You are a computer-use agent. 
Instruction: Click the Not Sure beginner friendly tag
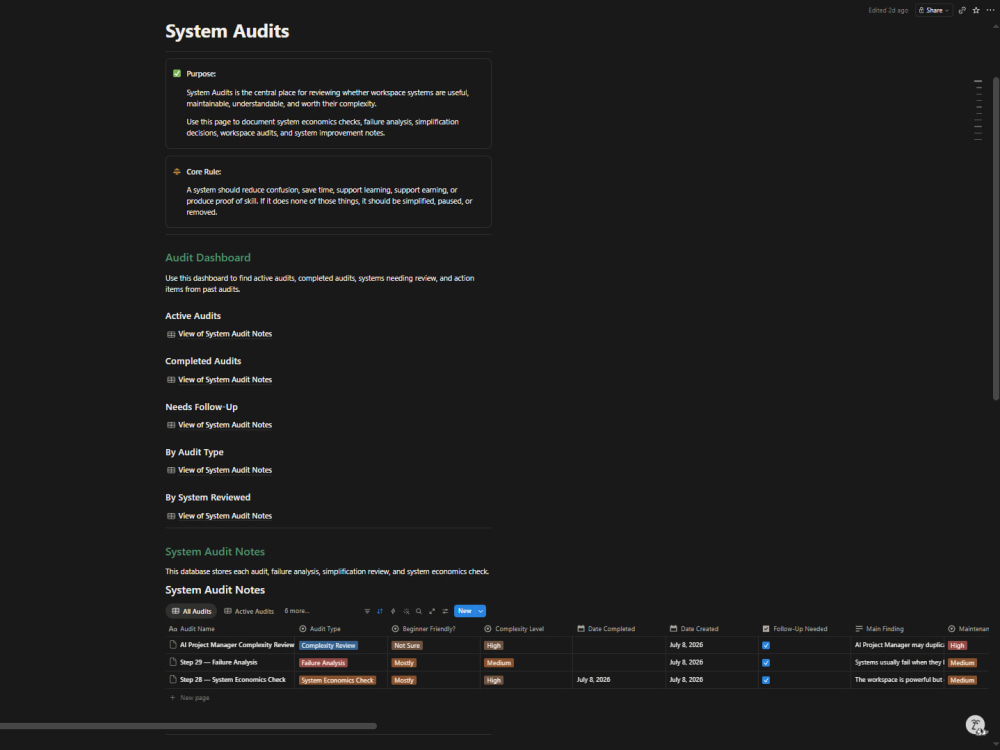click(407, 645)
